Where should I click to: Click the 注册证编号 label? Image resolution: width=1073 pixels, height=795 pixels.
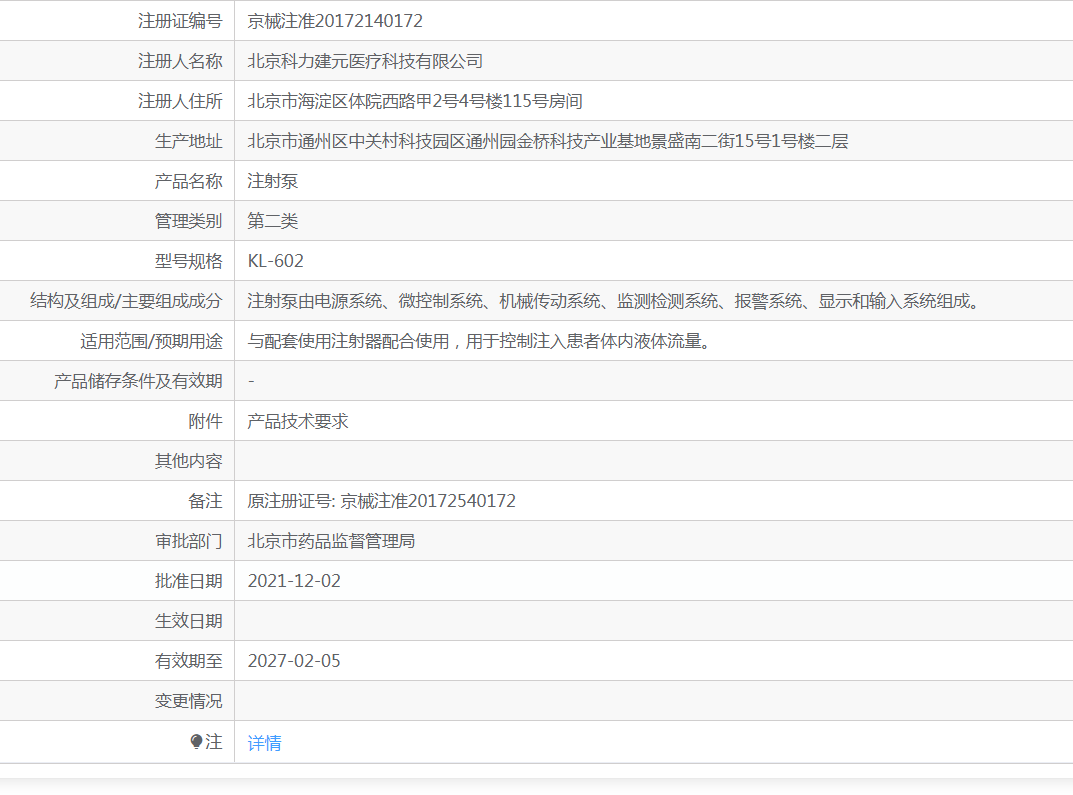180,21
